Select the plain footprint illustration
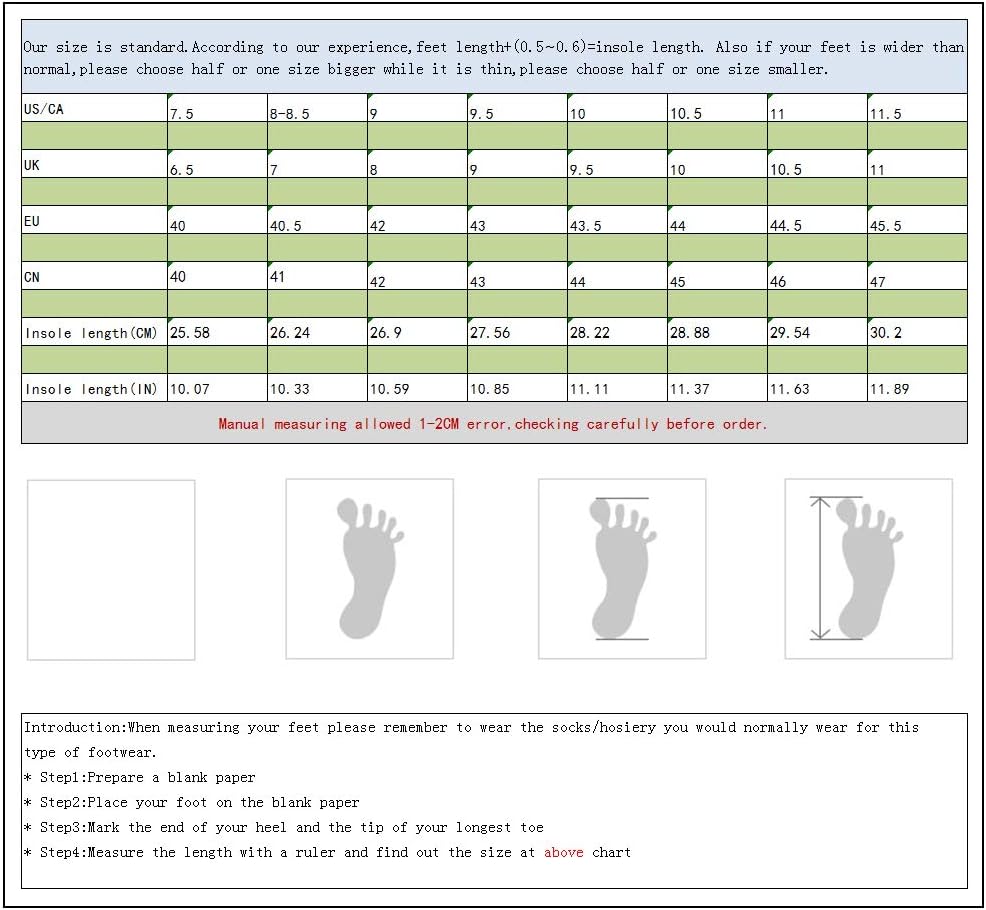Viewport: 986px width, 910px height. (x=370, y=569)
